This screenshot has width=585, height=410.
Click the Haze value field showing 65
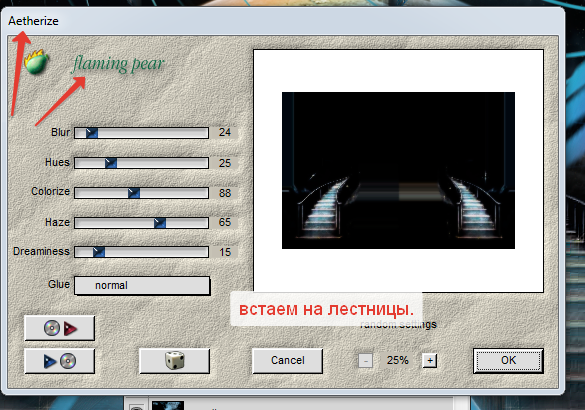tap(224, 222)
